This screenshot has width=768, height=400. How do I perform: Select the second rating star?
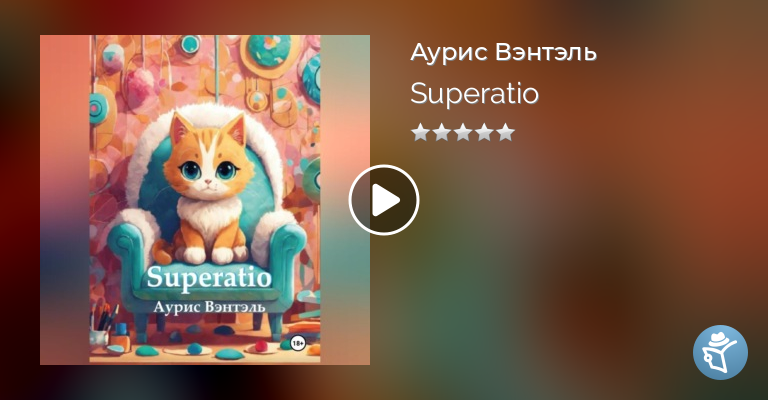pos(441,132)
